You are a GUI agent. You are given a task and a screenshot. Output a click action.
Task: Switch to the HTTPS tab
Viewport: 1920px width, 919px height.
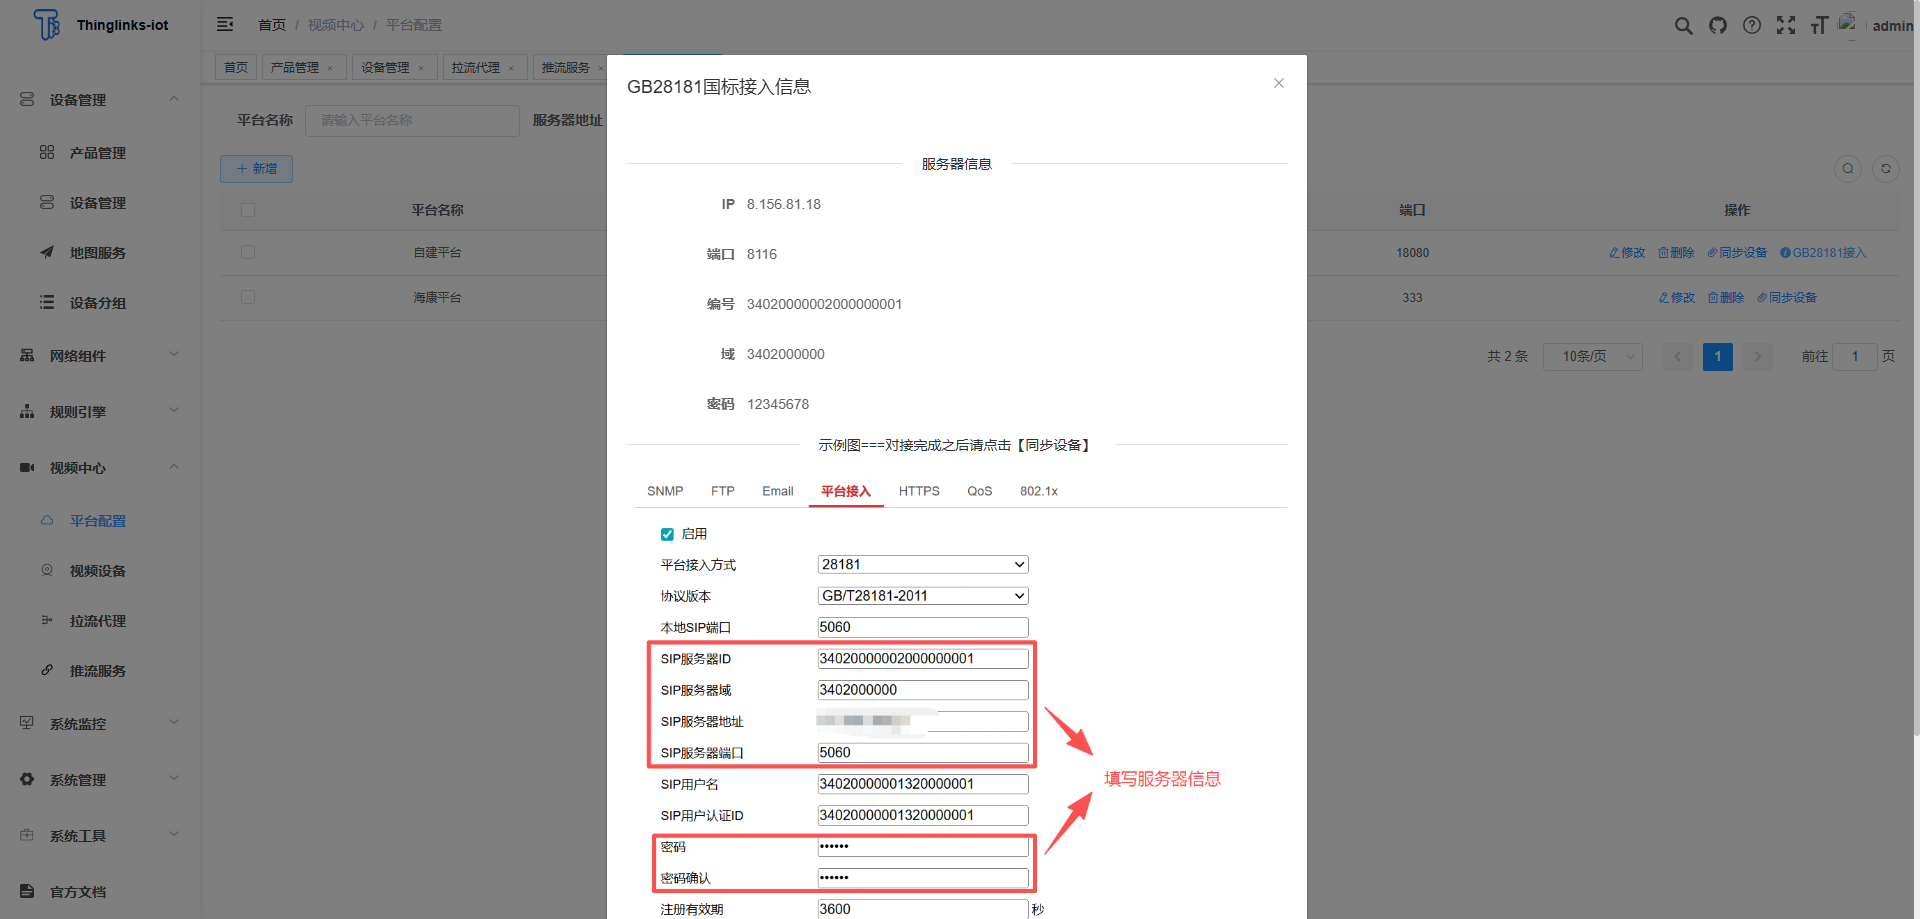918,491
